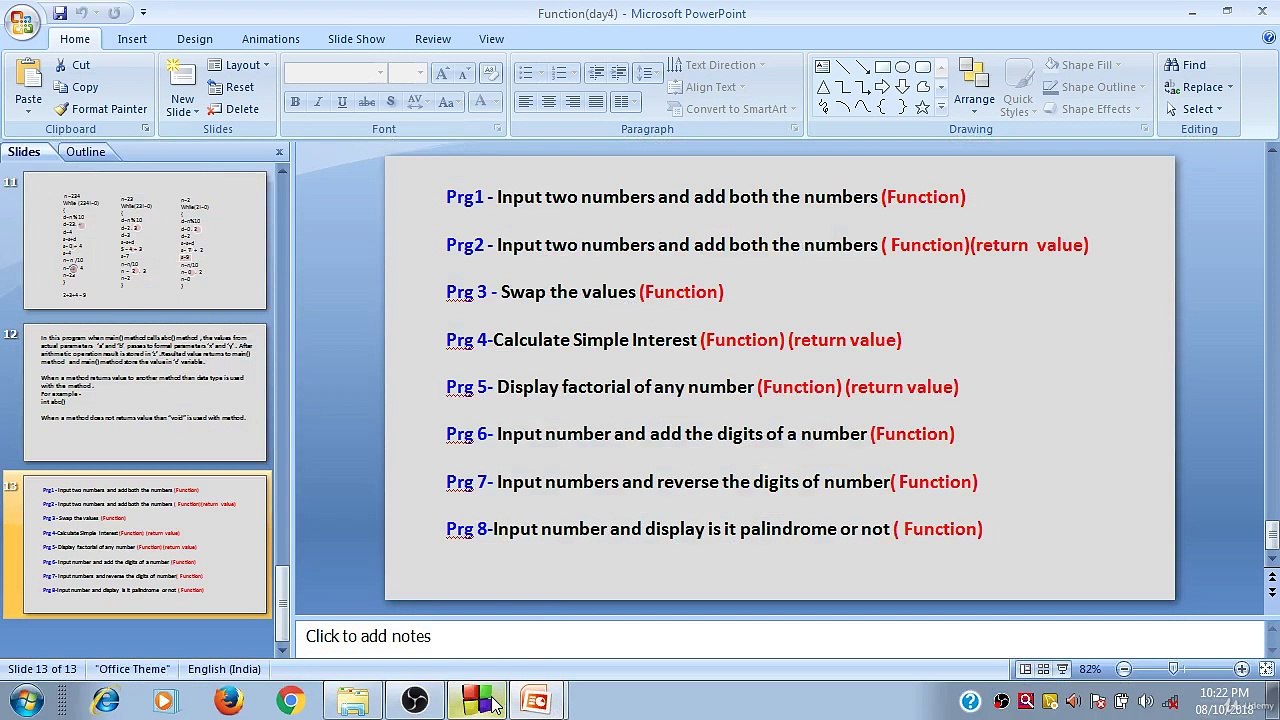Launch Google Chrome from the taskbar
Image resolution: width=1280 pixels, height=720 pixels.
click(x=290, y=700)
